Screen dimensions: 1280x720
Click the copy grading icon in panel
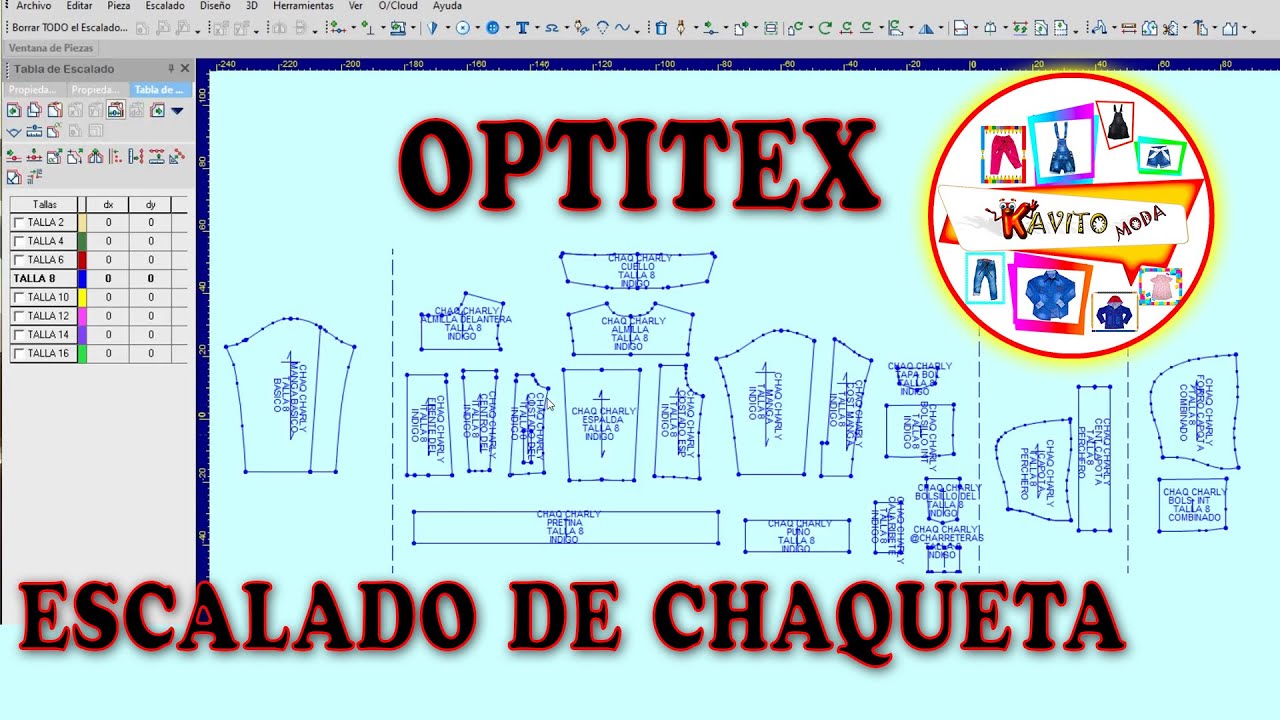34,110
